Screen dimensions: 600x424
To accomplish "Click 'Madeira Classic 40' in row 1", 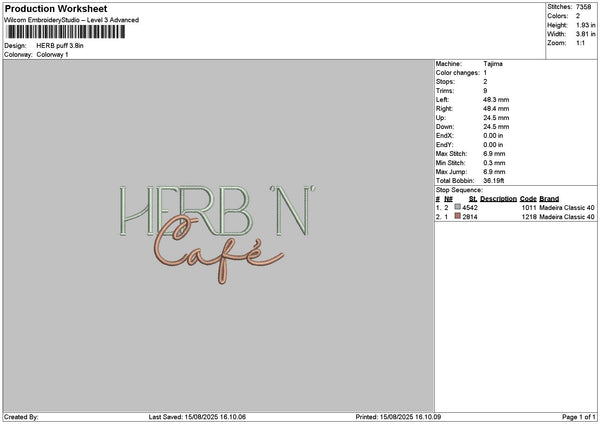I will 567,208.
